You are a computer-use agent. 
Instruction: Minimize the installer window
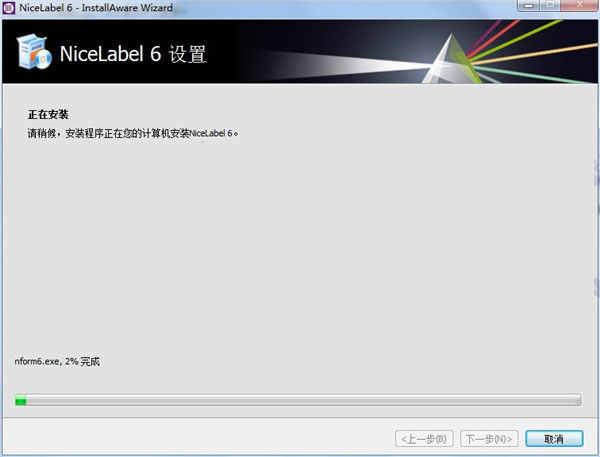[528, 5]
